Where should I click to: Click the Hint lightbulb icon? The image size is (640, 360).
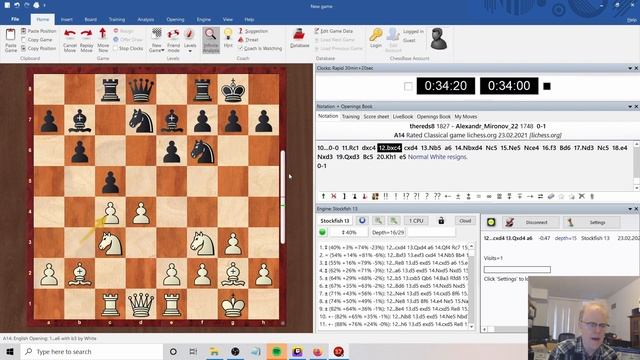pos(228,35)
